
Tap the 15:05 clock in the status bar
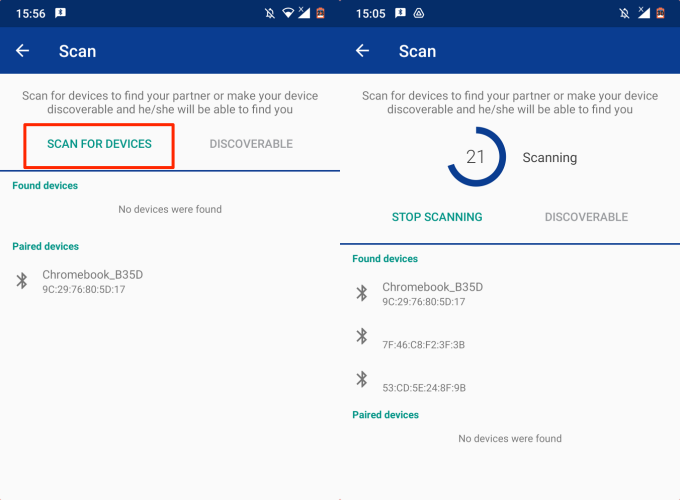pos(370,13)
